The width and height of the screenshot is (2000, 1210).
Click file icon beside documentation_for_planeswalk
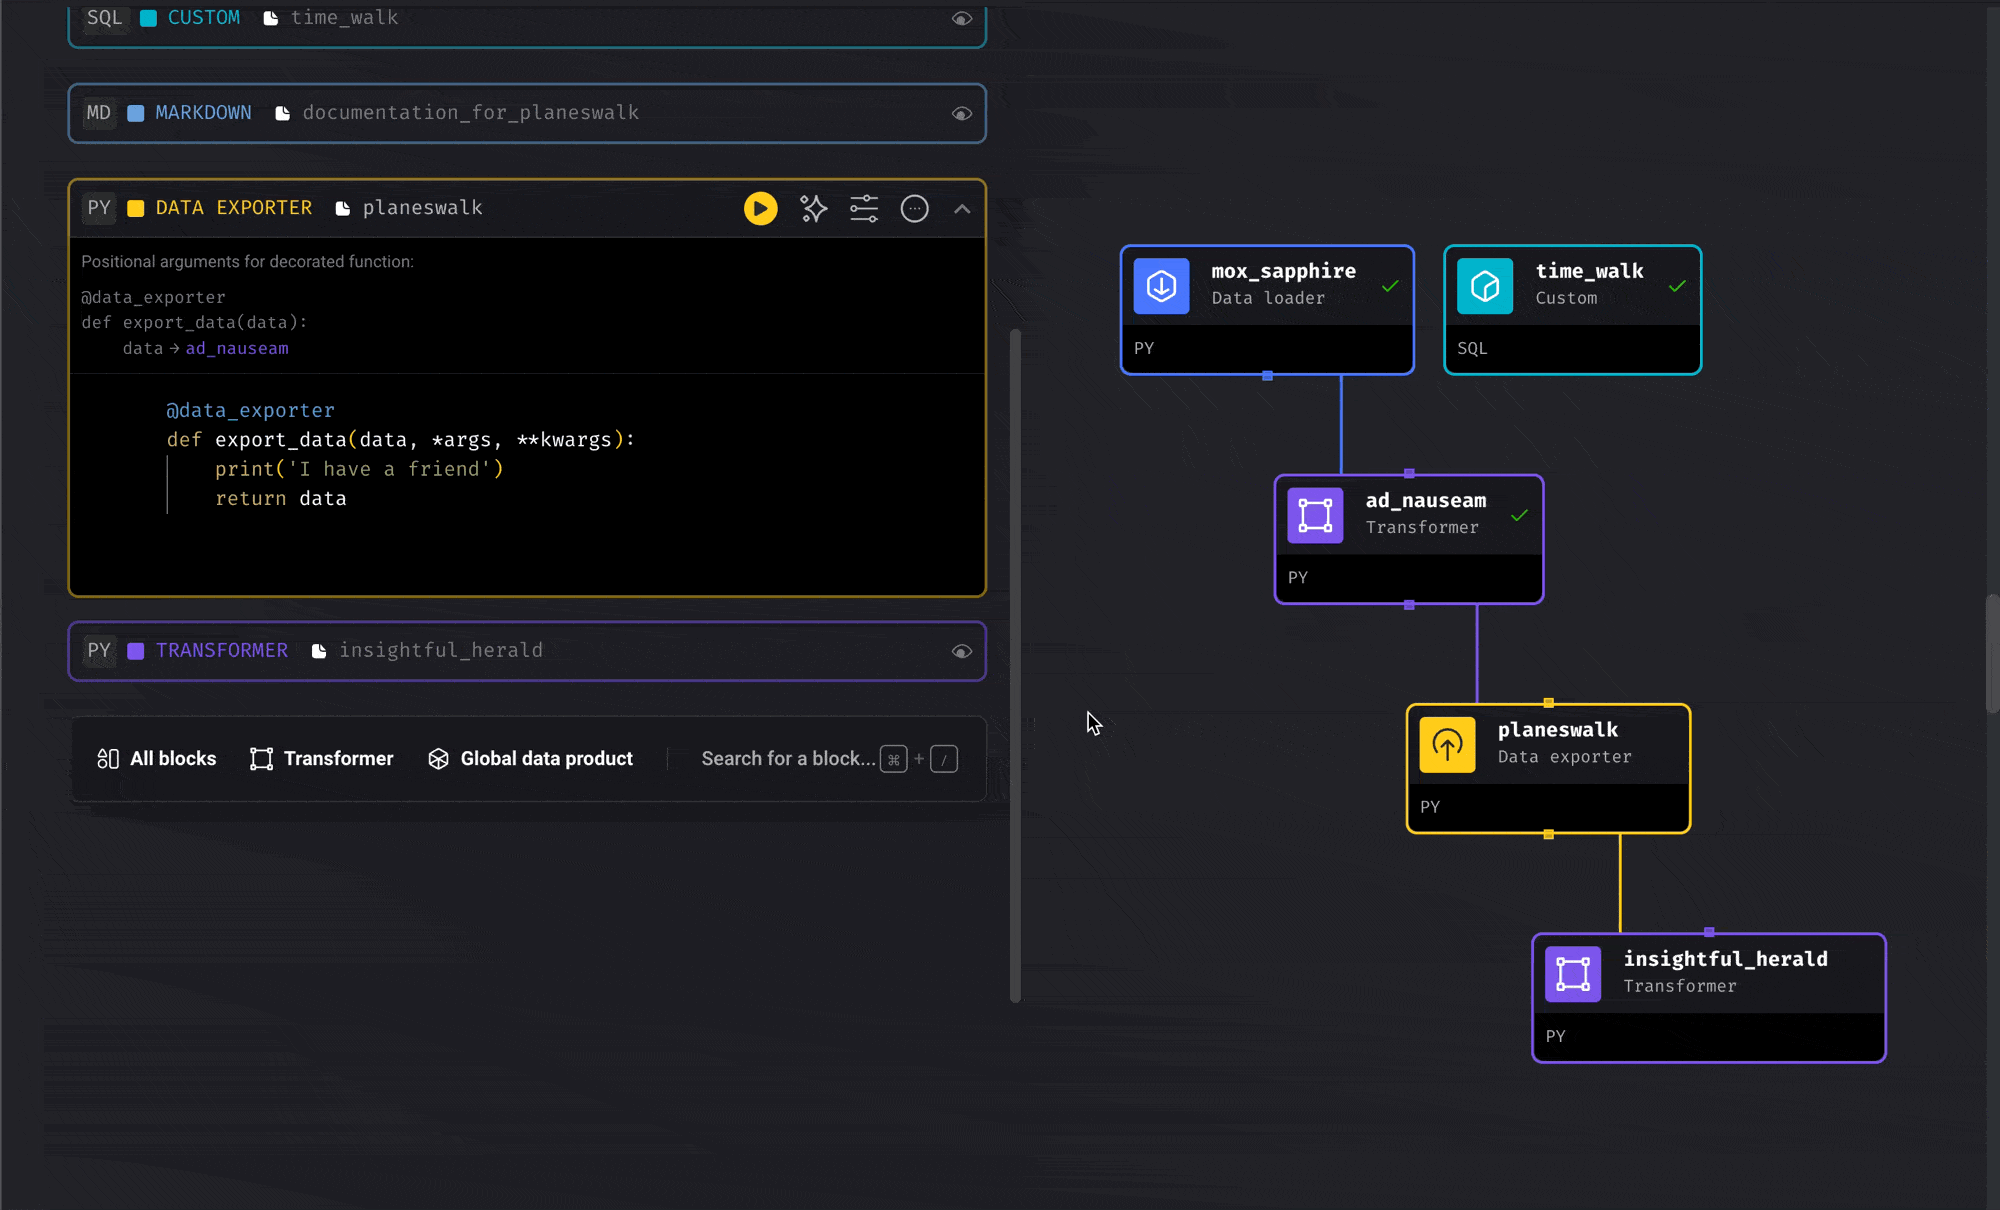coord(282,113)
